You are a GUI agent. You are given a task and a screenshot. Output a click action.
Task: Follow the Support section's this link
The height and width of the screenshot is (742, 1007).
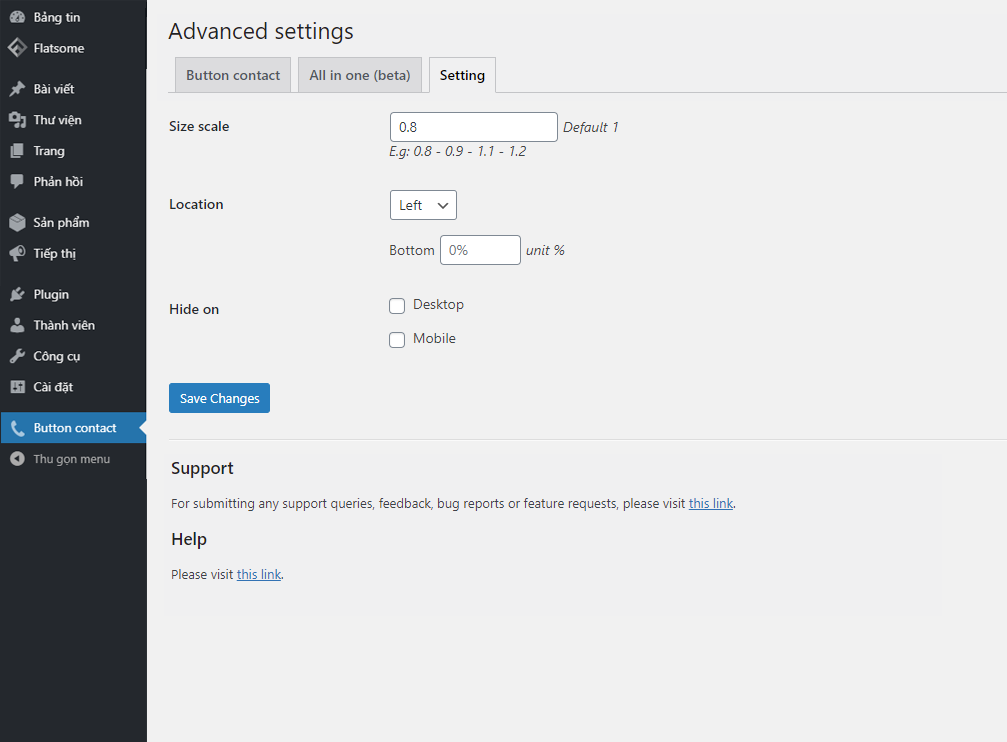[710, 504]
